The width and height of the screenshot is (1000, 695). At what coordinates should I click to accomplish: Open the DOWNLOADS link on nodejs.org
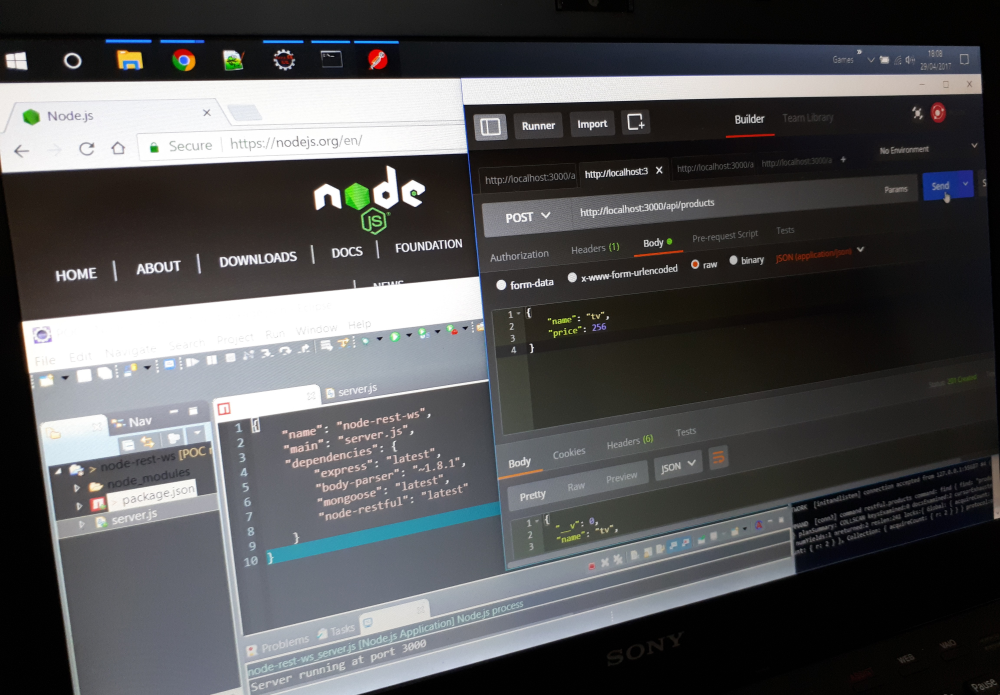[258, 259]
